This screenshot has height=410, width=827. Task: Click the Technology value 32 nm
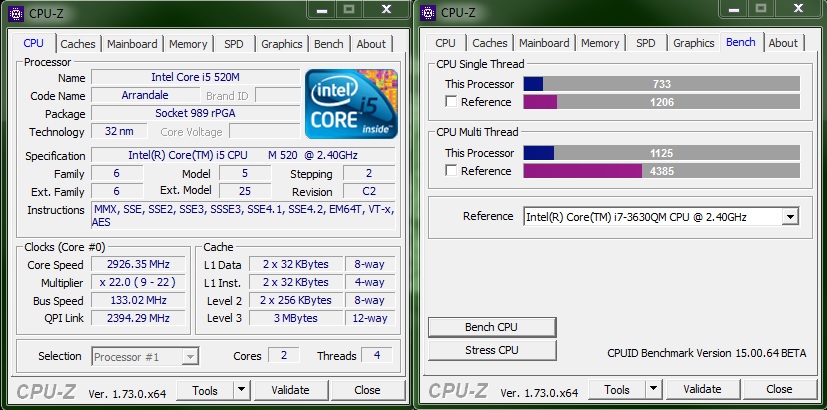[119, 131]
